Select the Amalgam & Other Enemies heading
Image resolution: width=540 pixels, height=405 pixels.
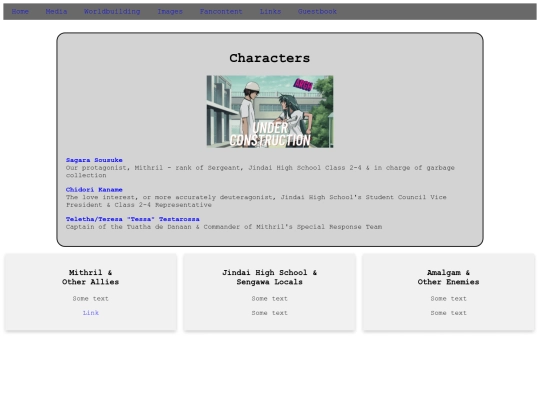[x=448, y=277]
